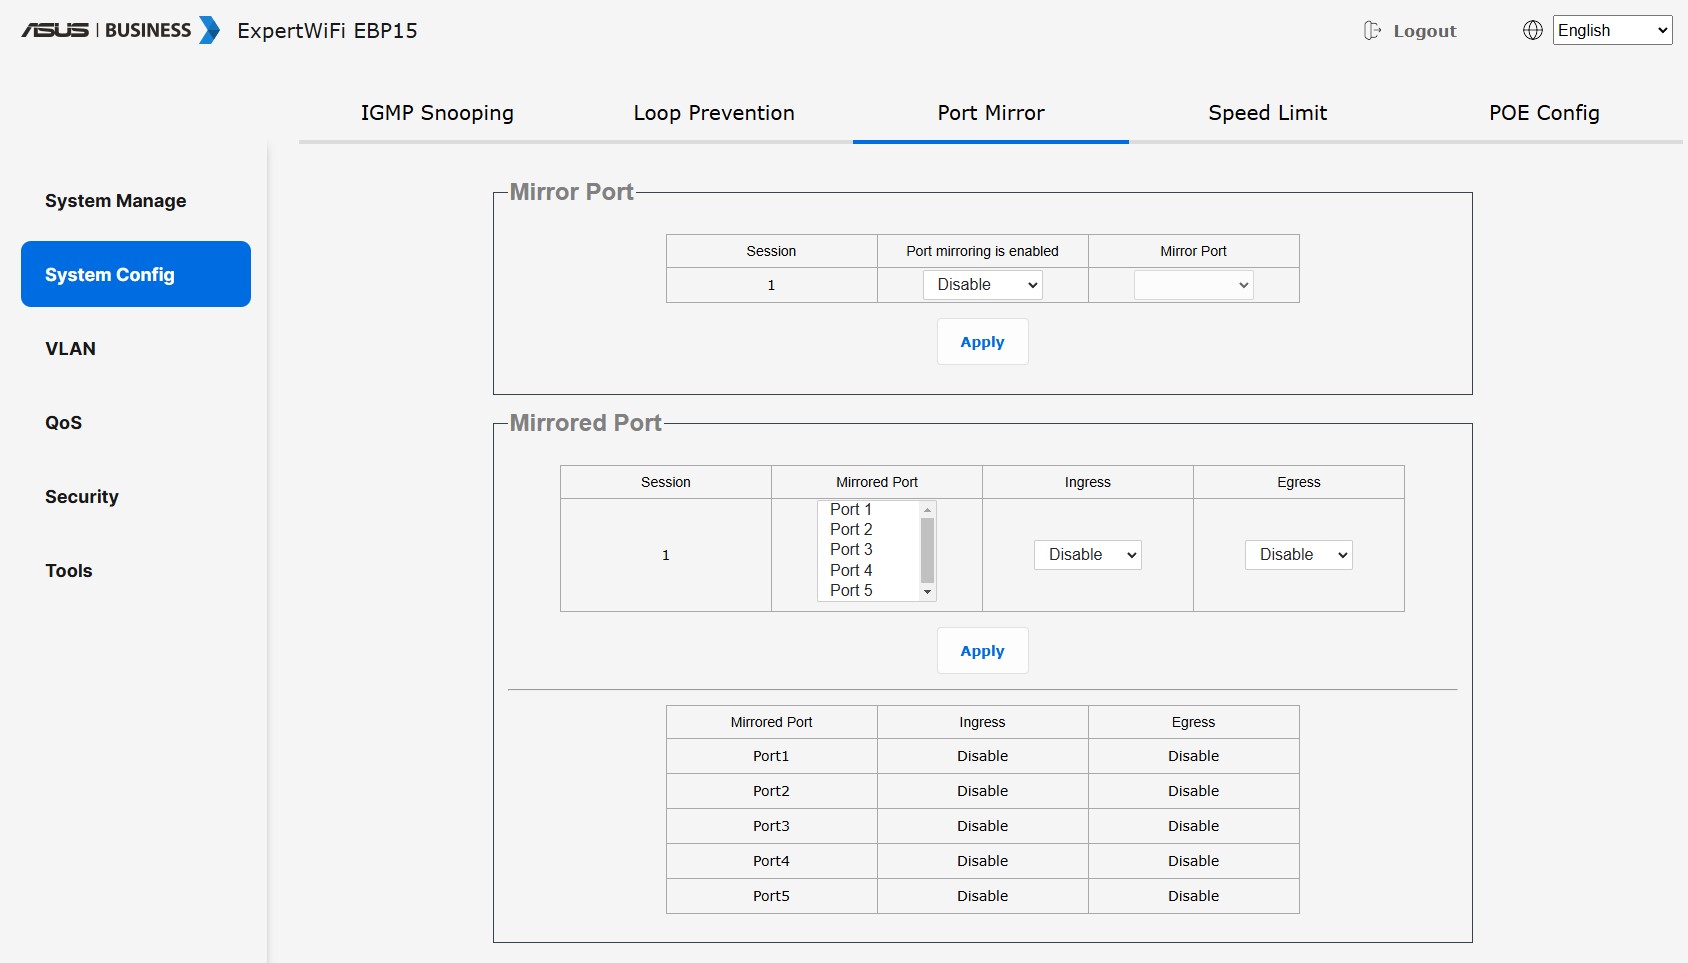Open the Speed Limit tab
This screenshot has width=1688, height=963.
(1267, 113)
